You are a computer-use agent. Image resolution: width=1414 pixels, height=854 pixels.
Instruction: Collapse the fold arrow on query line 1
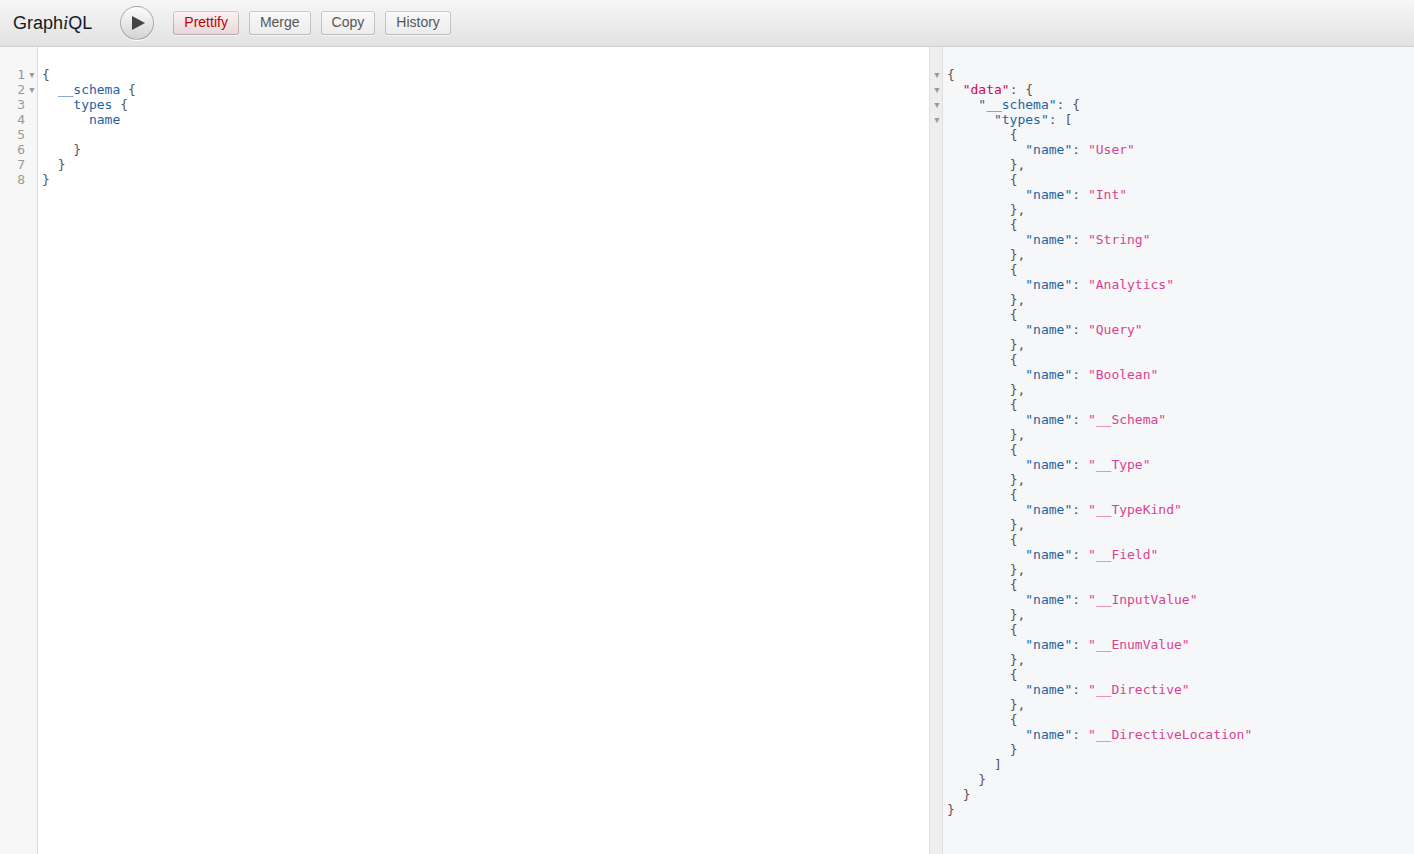click(32, 75)
